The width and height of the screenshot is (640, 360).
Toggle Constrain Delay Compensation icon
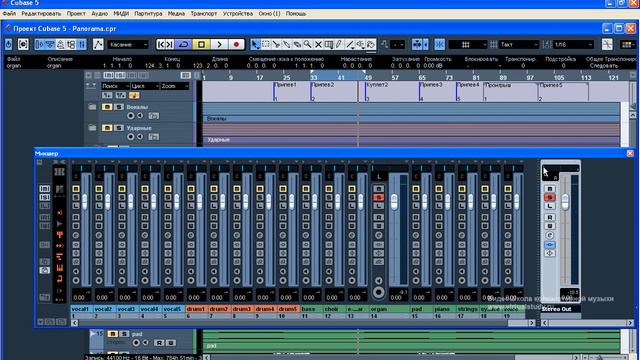coord(23,44)
